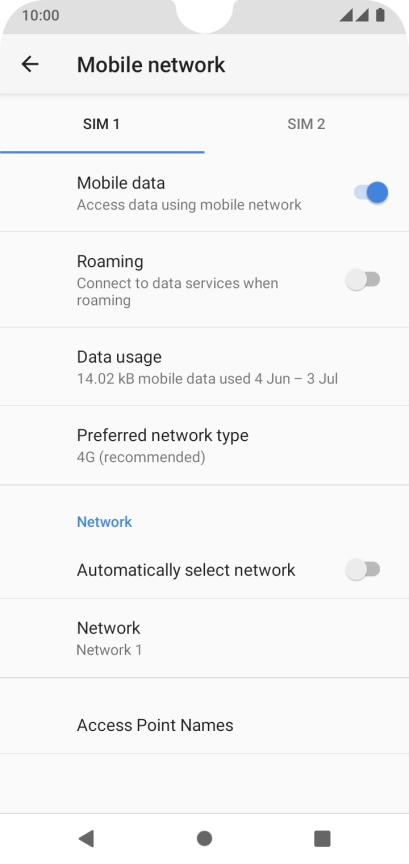Screen dimensions: 409x864
Task: Tap the home circle navigation button
Action: (x=204, y=838)
